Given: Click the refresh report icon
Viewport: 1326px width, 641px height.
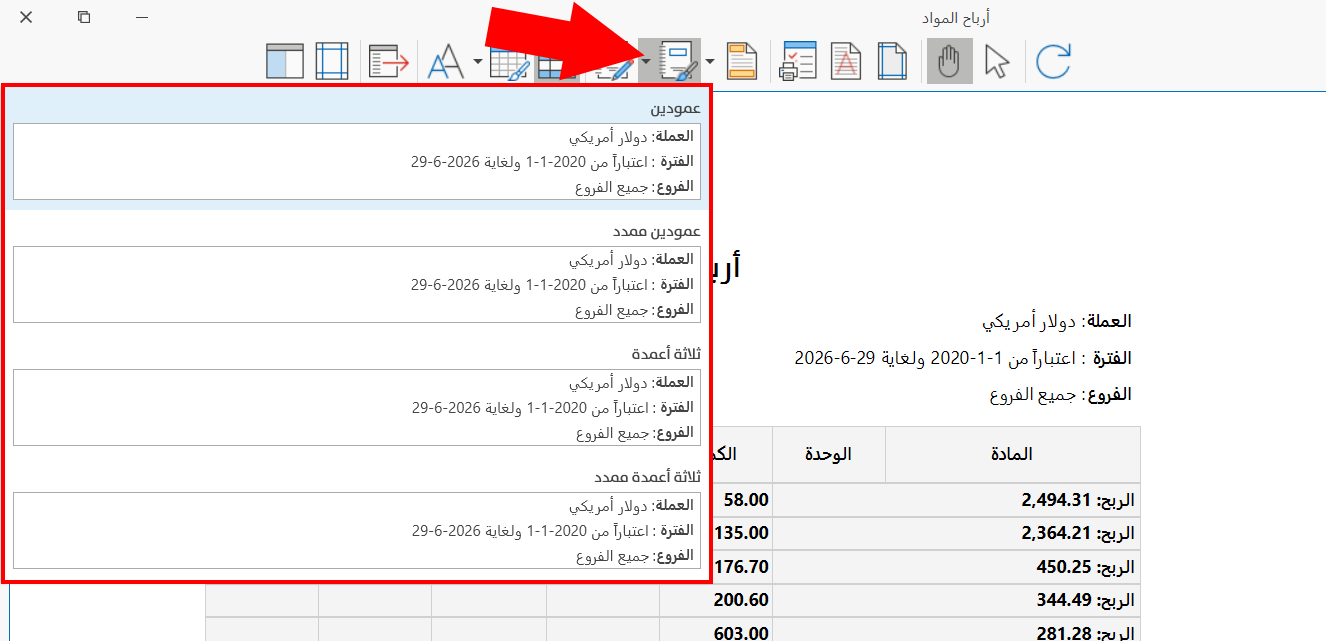Looking at the screenshot, I should [x=1053, y=61].
